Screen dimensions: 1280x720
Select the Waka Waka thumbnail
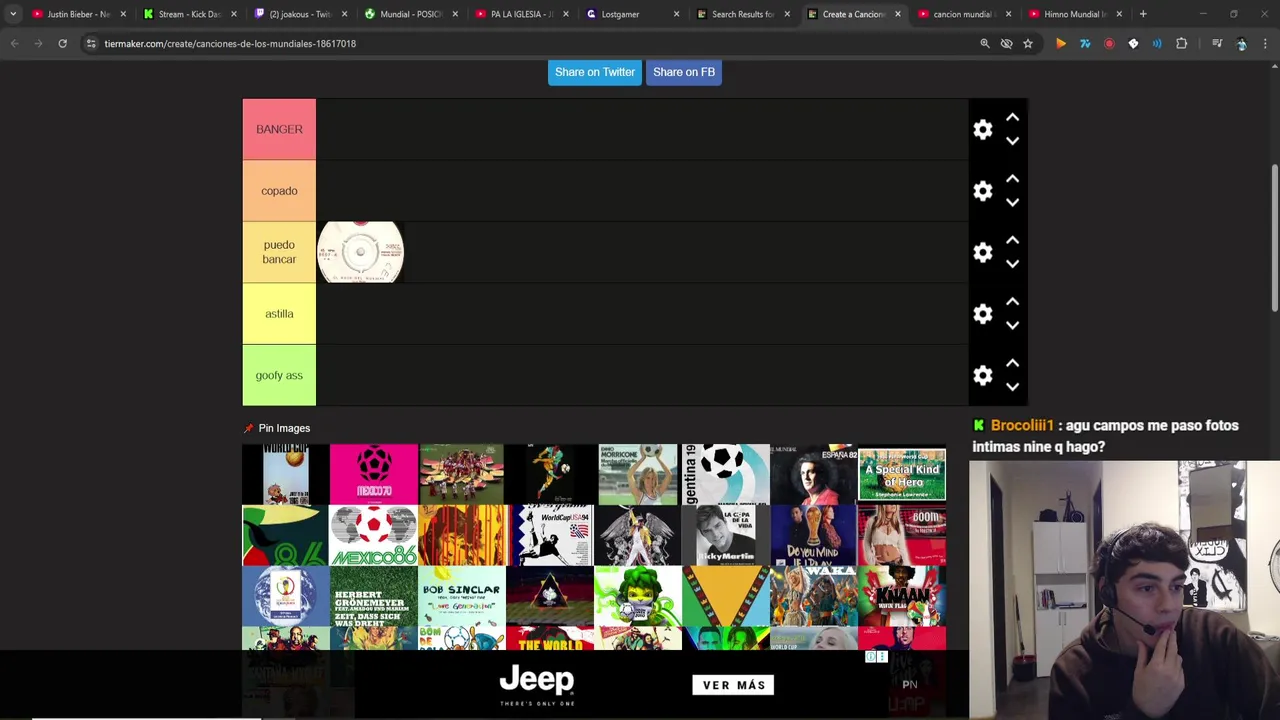[814, 596]
